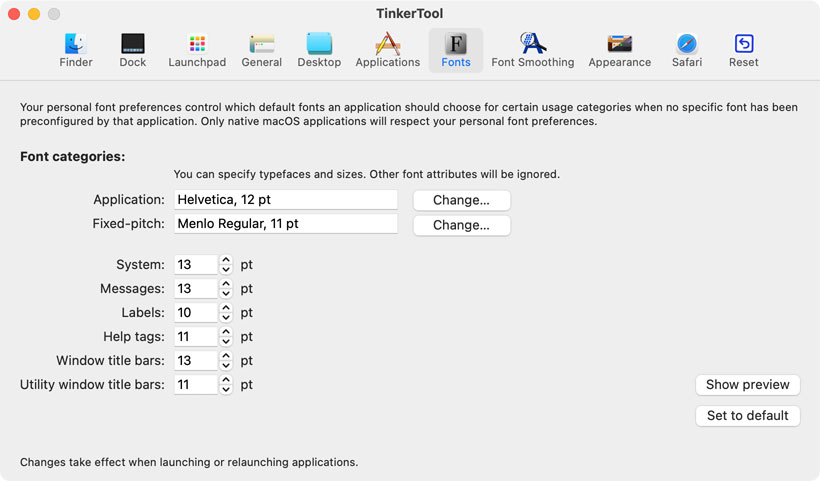Click Change button for Application font
Viewport: 820px width, 481px height.
tap(461, 200)
